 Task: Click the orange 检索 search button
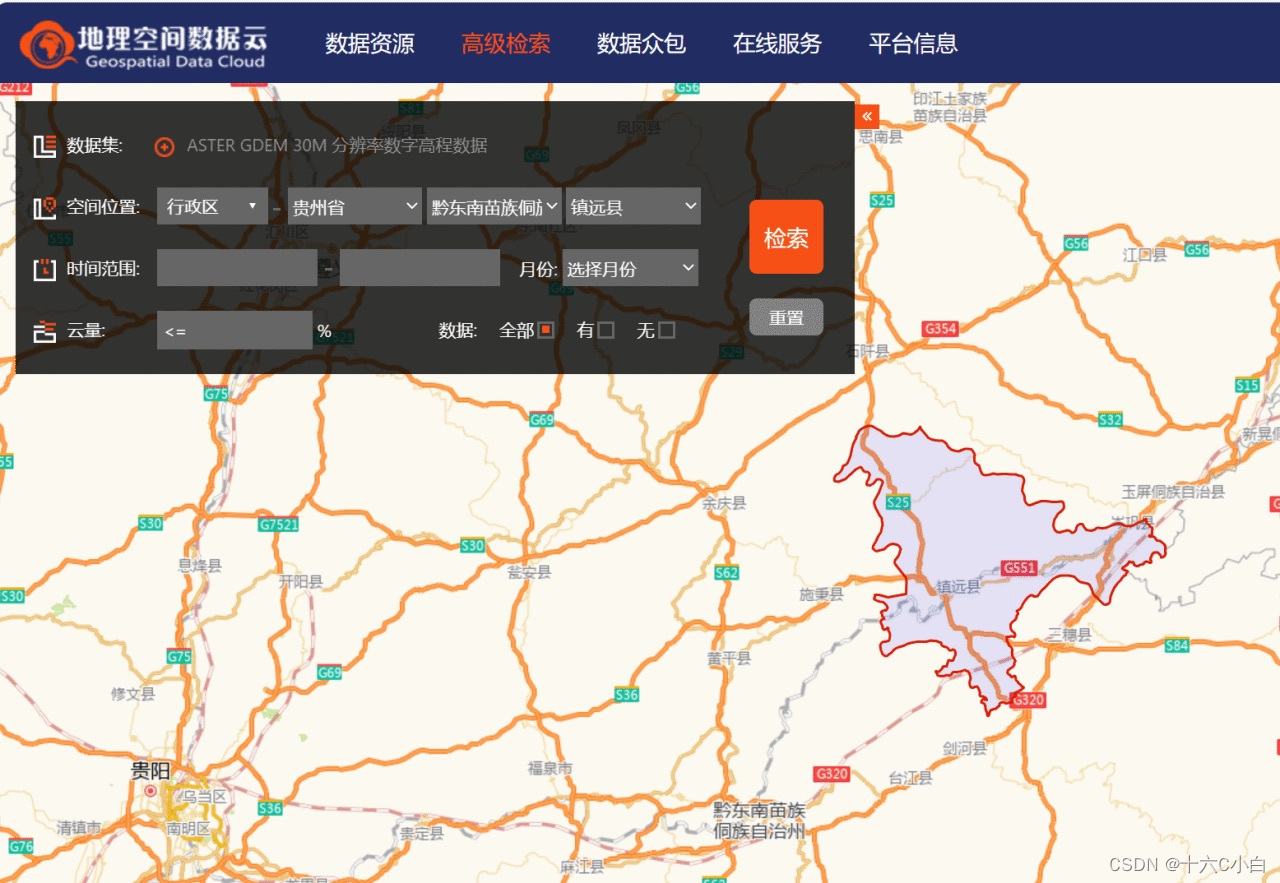coord(786,237)
